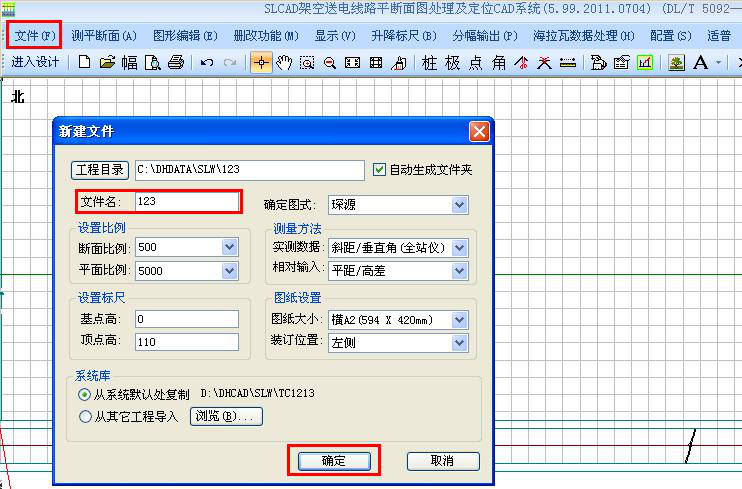Click the project directory path field
Viewport: 742px width, 489px height.
(x=250, y=170)
